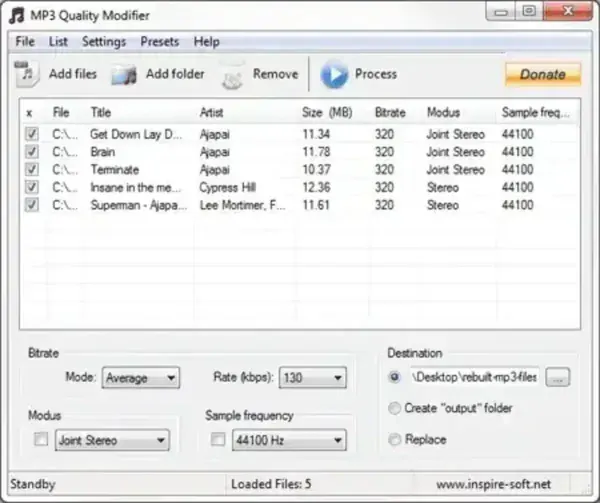The width and height of the screenshot is (600, 503).
Task: Open the Presets menu
Action: coord(160,41)
